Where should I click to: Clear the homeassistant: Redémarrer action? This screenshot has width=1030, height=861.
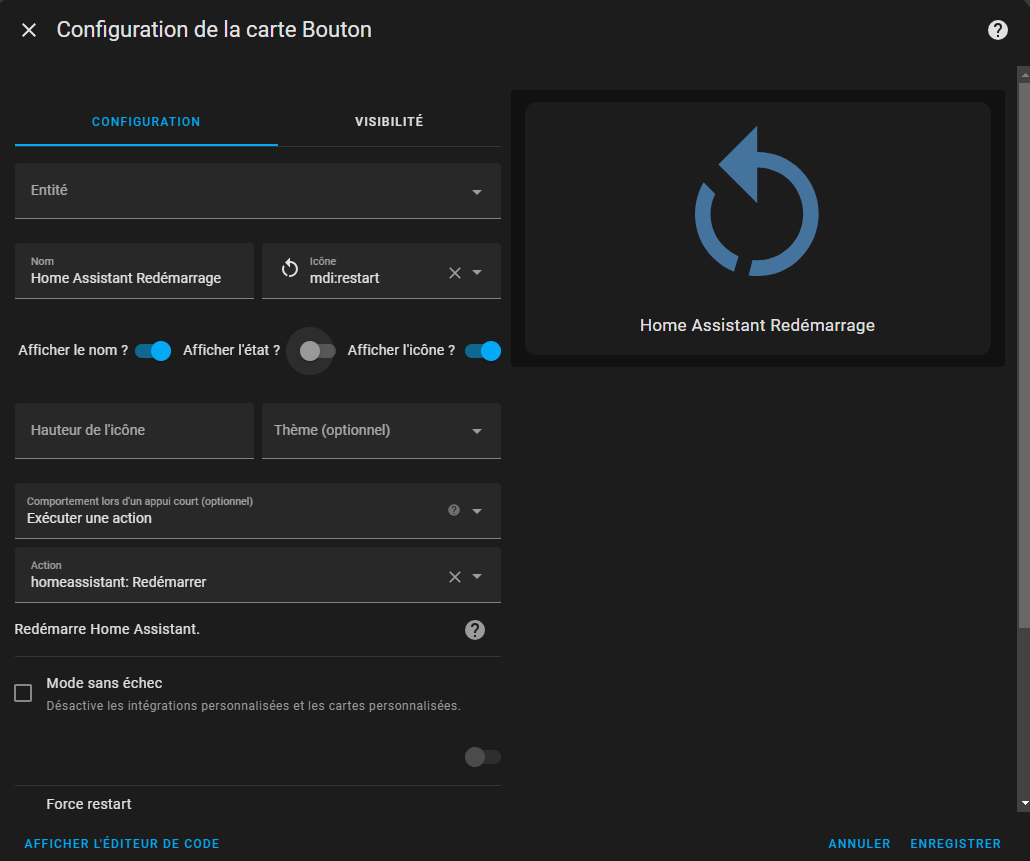[455, 577]
